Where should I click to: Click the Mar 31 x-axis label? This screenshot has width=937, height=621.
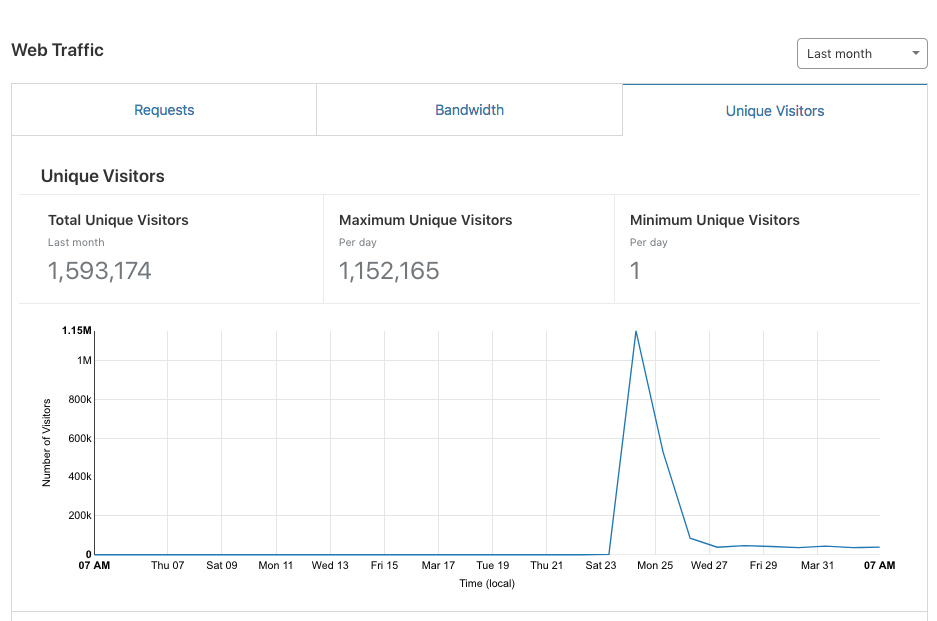(817, 565)
